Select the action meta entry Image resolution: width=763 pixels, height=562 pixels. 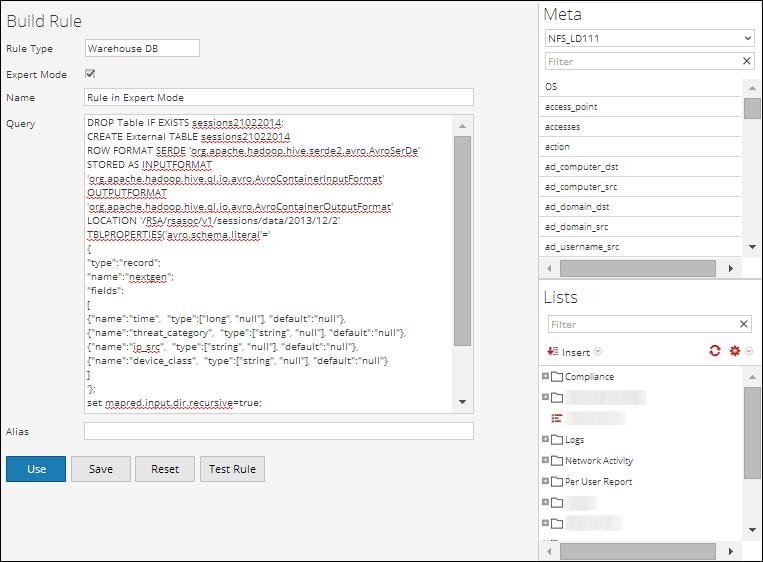pyautogui.click(x=640, y=146)
